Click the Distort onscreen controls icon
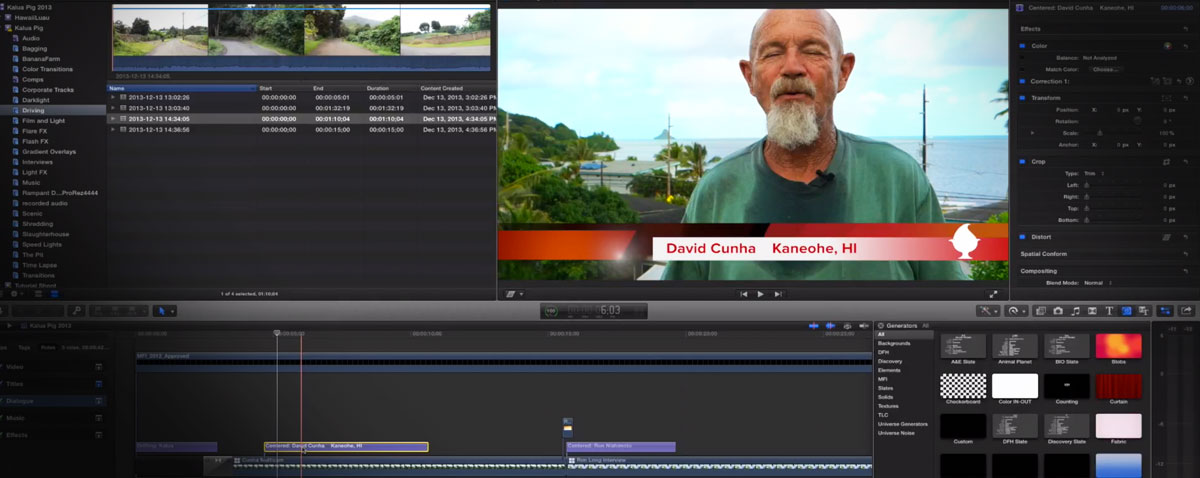1200x478 pixels. (1167, 237)
